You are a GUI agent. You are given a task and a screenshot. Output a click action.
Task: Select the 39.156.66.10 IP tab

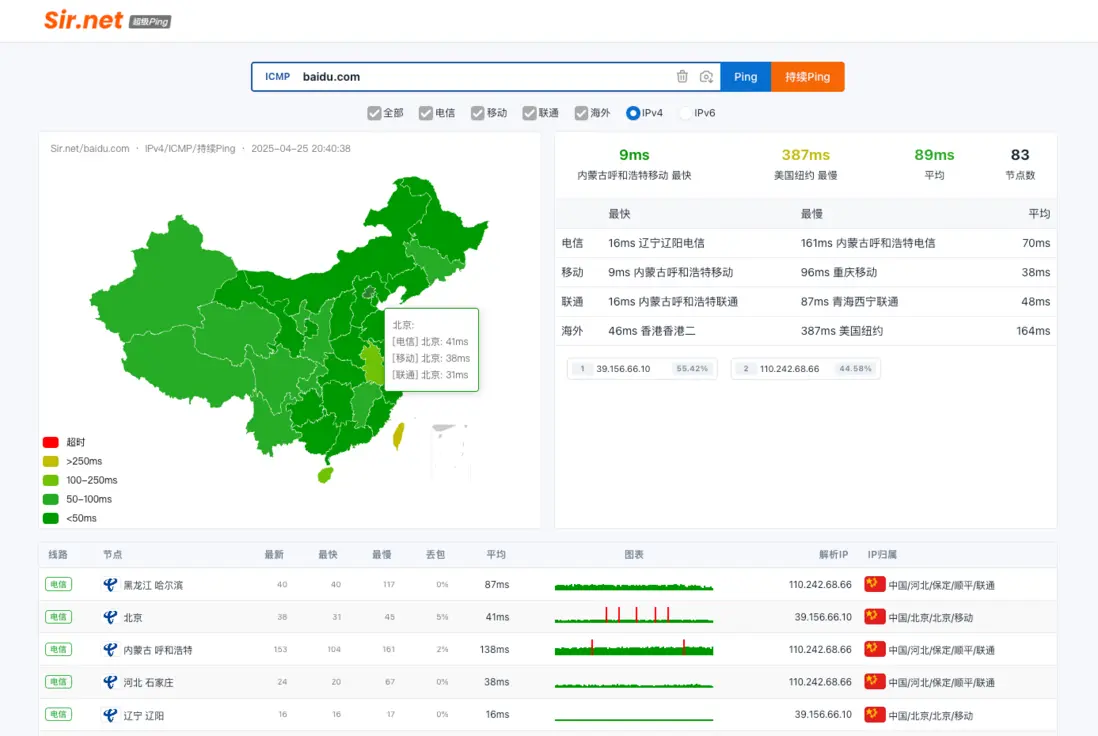(642, 369)
